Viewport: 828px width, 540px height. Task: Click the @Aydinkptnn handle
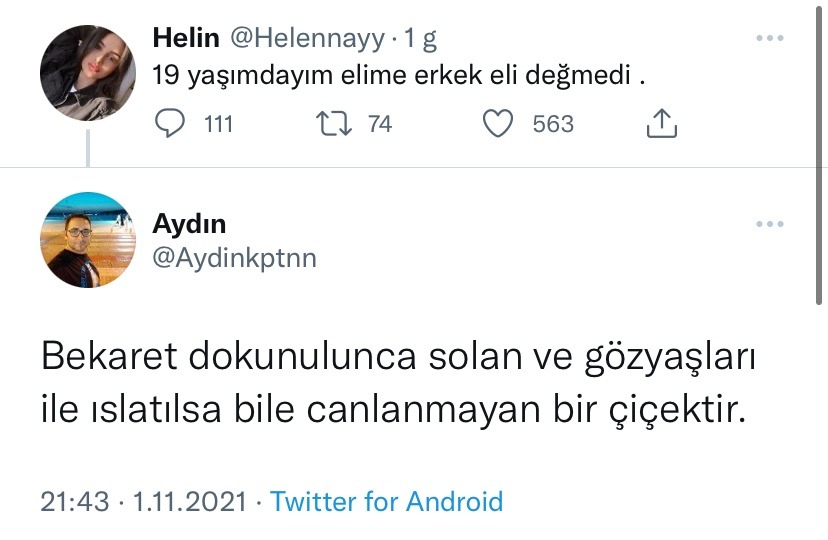(234, 258)
